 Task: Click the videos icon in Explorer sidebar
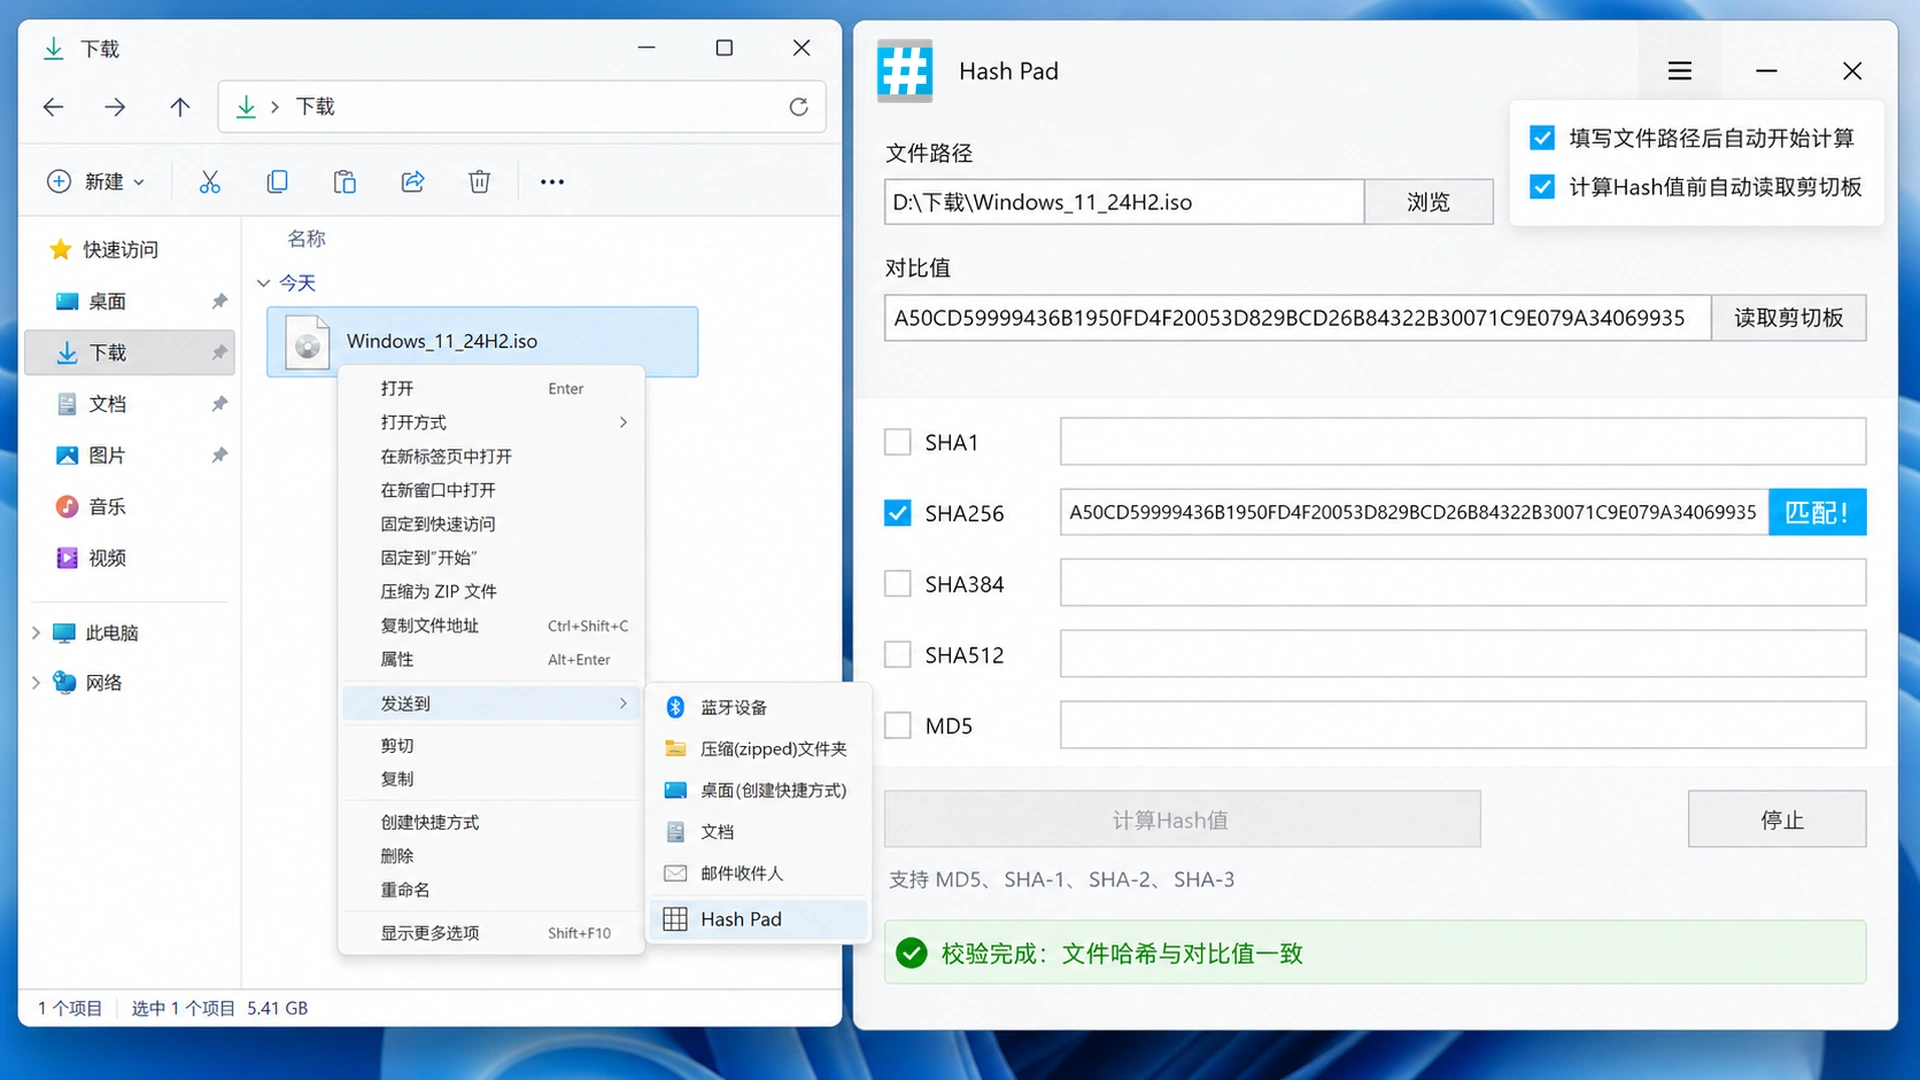(67, 558)
